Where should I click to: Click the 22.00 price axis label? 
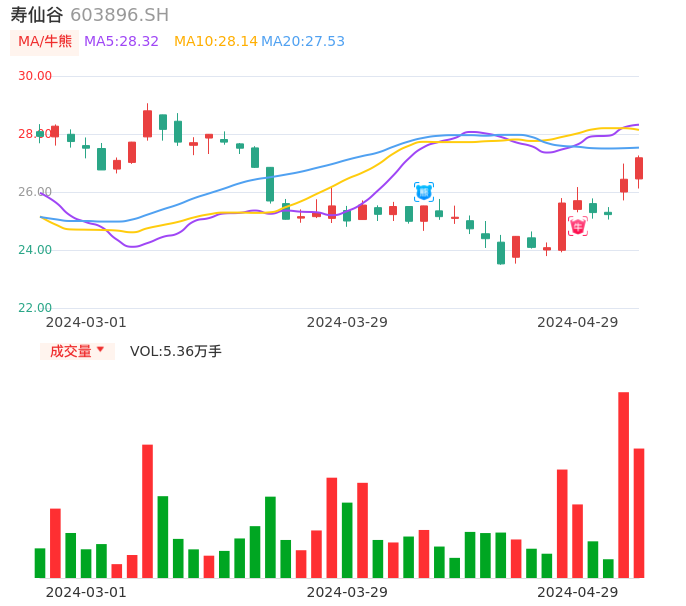tap(35, 308)
